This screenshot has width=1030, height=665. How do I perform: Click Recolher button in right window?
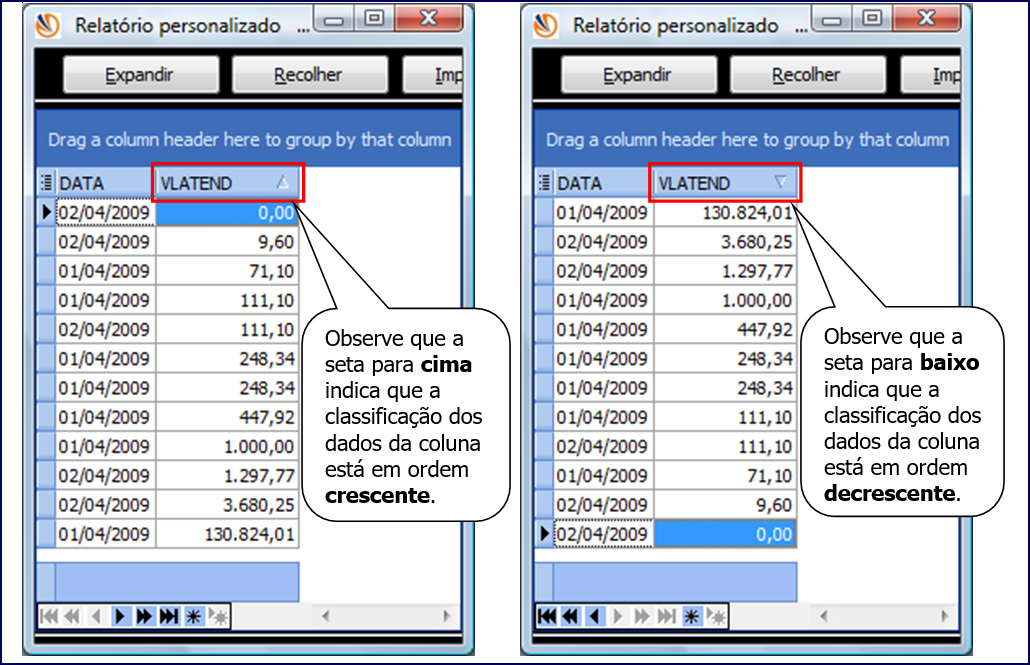tap(807, 75)
